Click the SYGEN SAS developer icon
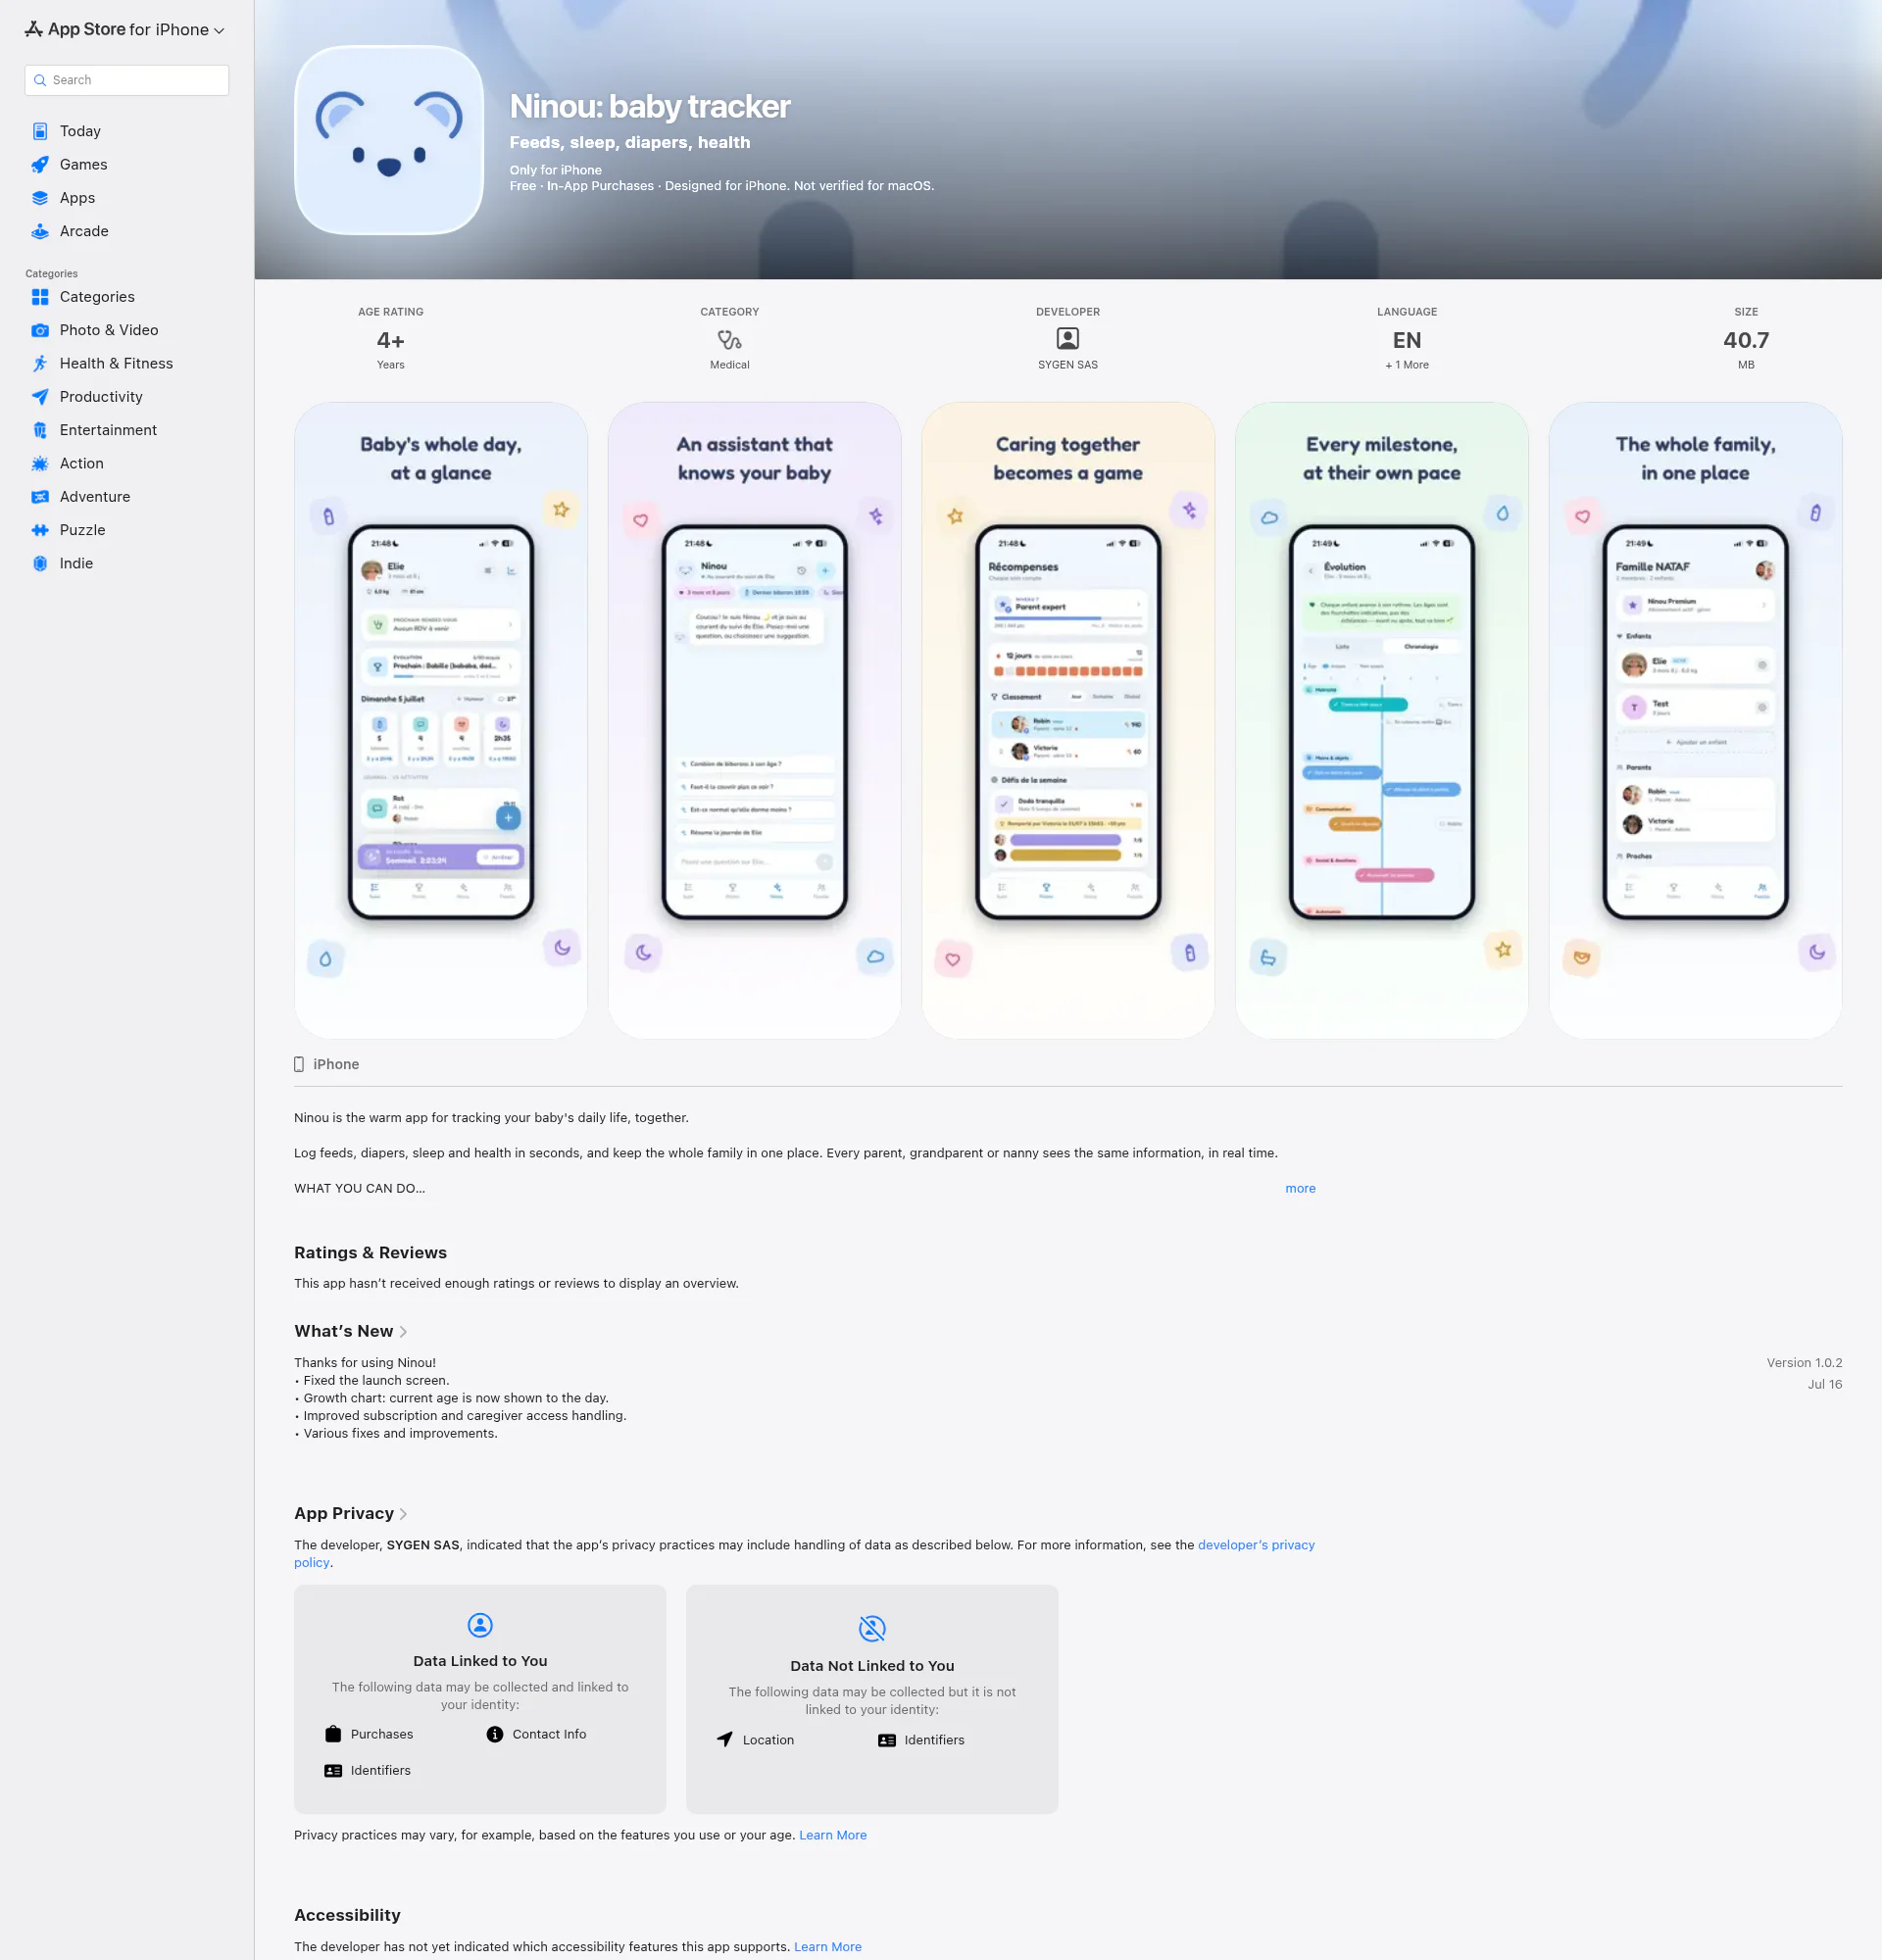This screenshot has width=1882, height=1960. click(x=1068, y=339)
